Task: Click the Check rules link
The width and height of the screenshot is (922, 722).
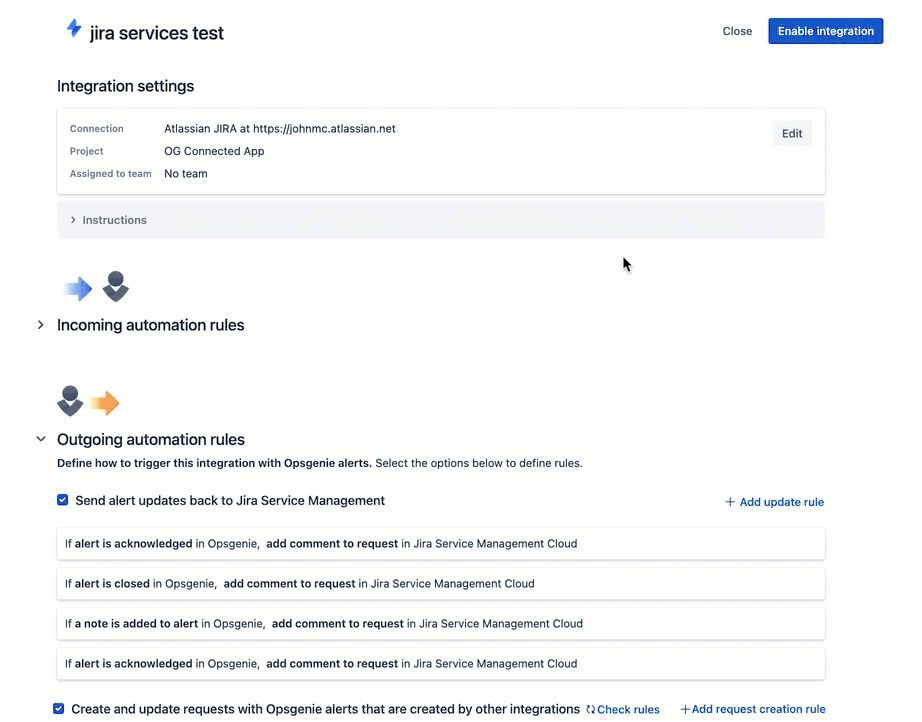Action: [x=628, y=710]
